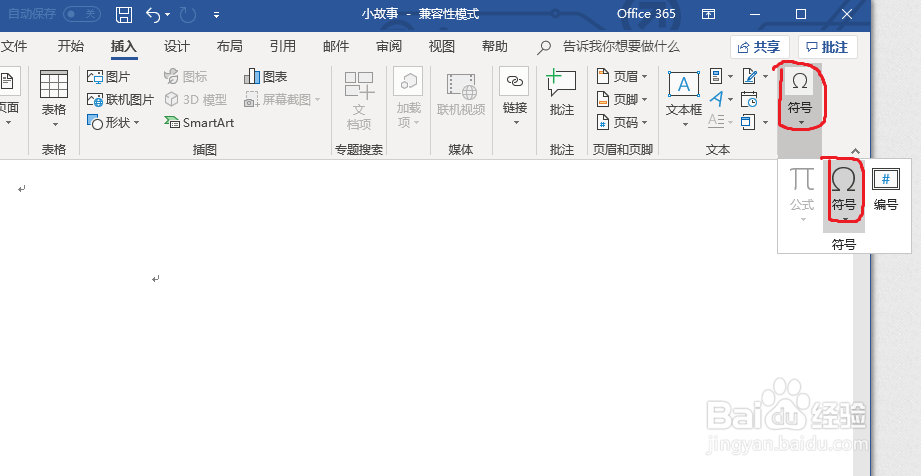Click the 共享 button
This screenshot has height=476, width=921.
[759, 47]
